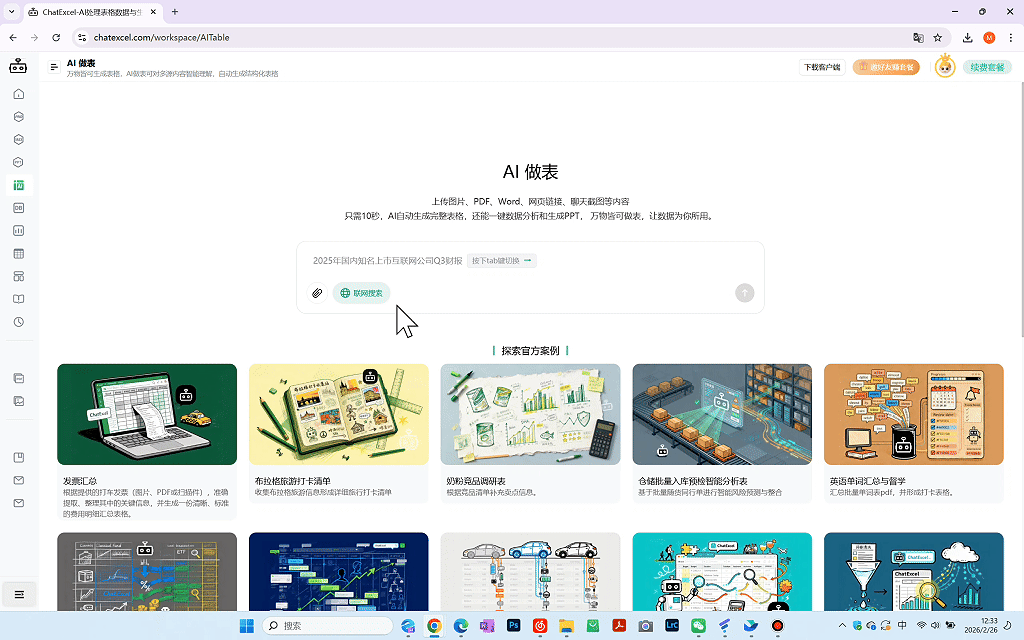Open the 布拉格旅游打卡清单 example thumbnail
Viewport: 1024px width, 640px height.
coord(338,414)
